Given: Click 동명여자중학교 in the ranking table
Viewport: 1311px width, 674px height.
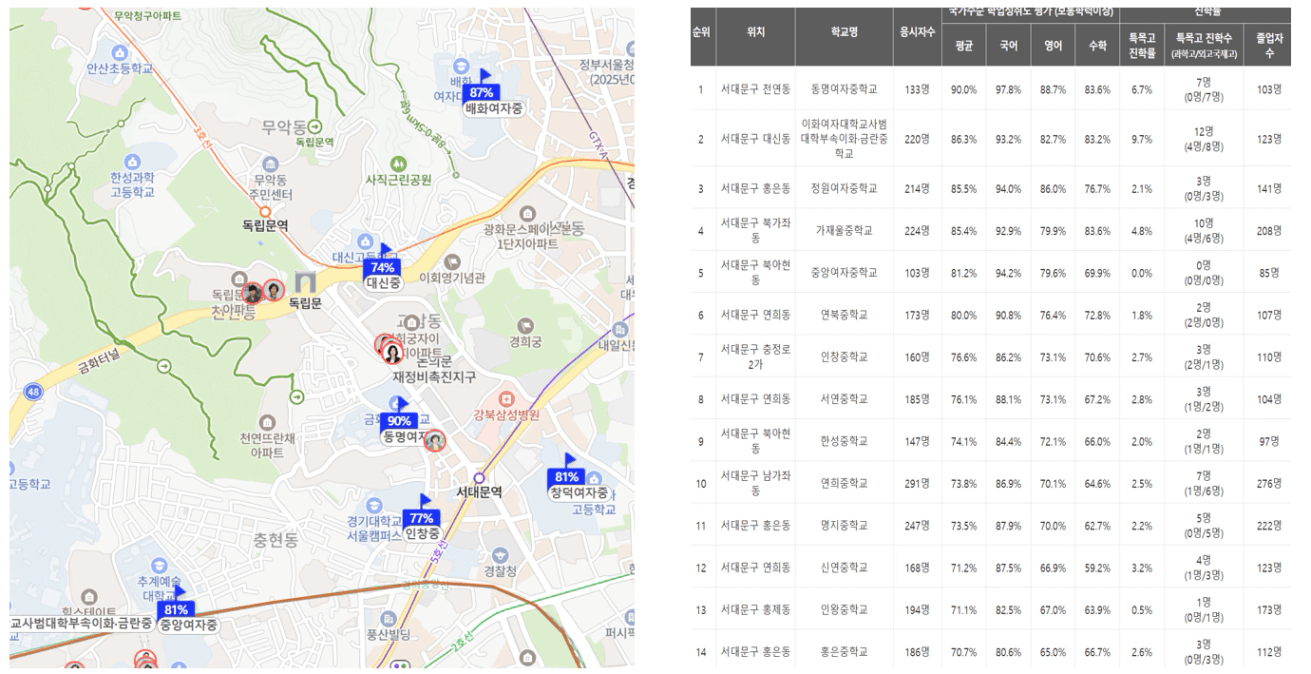Looking at the screenshot, I should [844, 89].
